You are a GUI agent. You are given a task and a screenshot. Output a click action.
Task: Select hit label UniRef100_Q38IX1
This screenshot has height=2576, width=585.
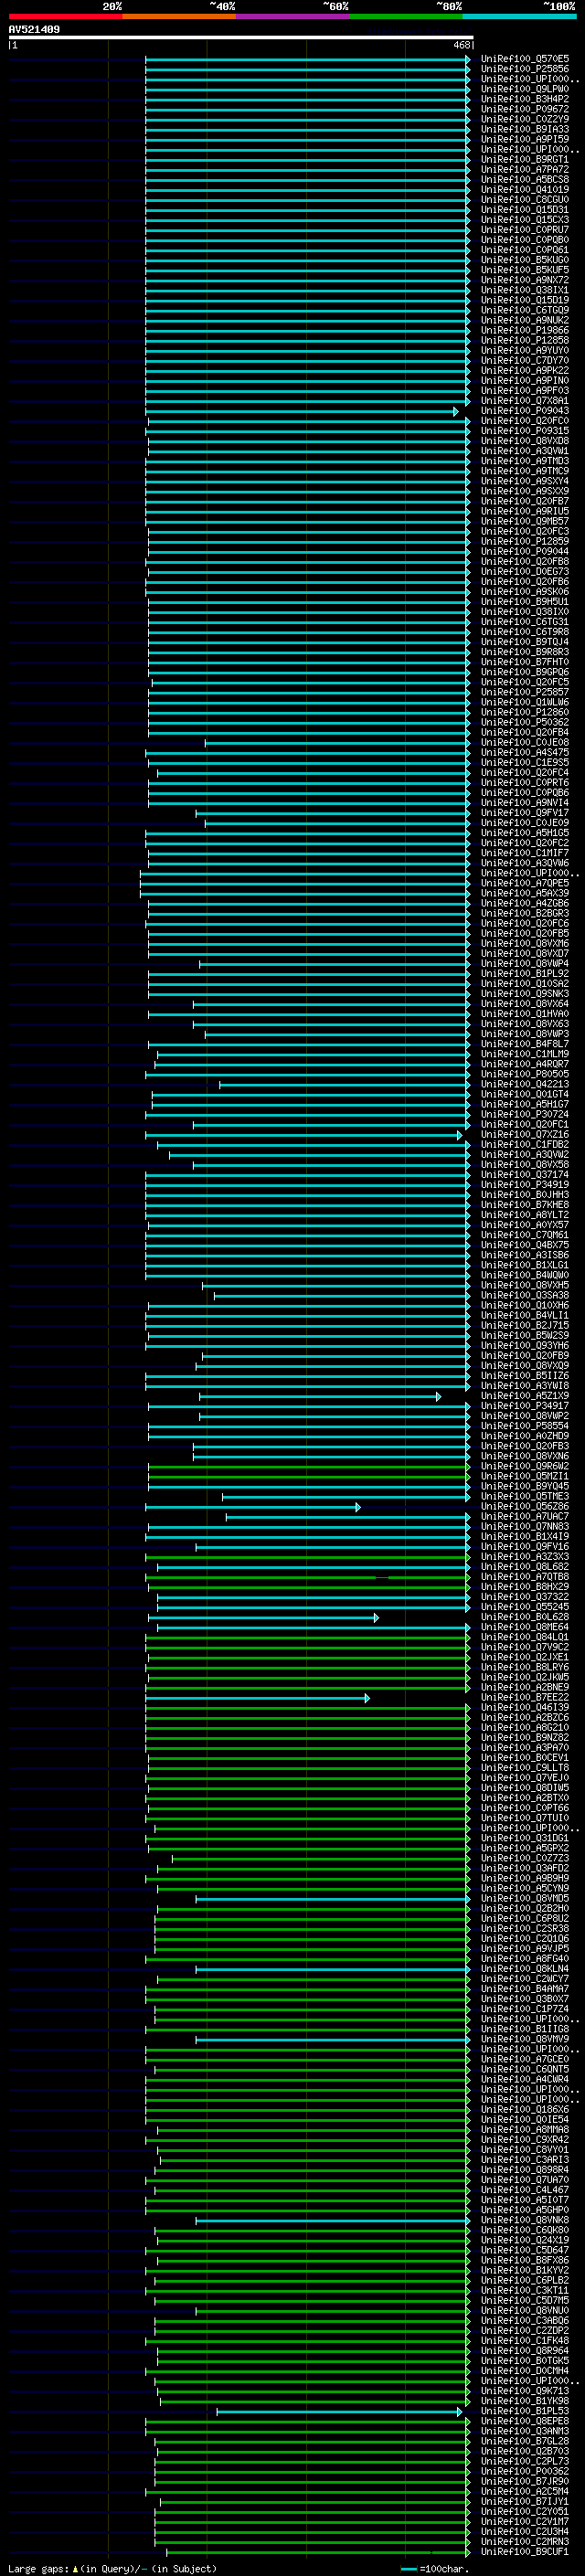pyautogui.click(x=525, y=290)
